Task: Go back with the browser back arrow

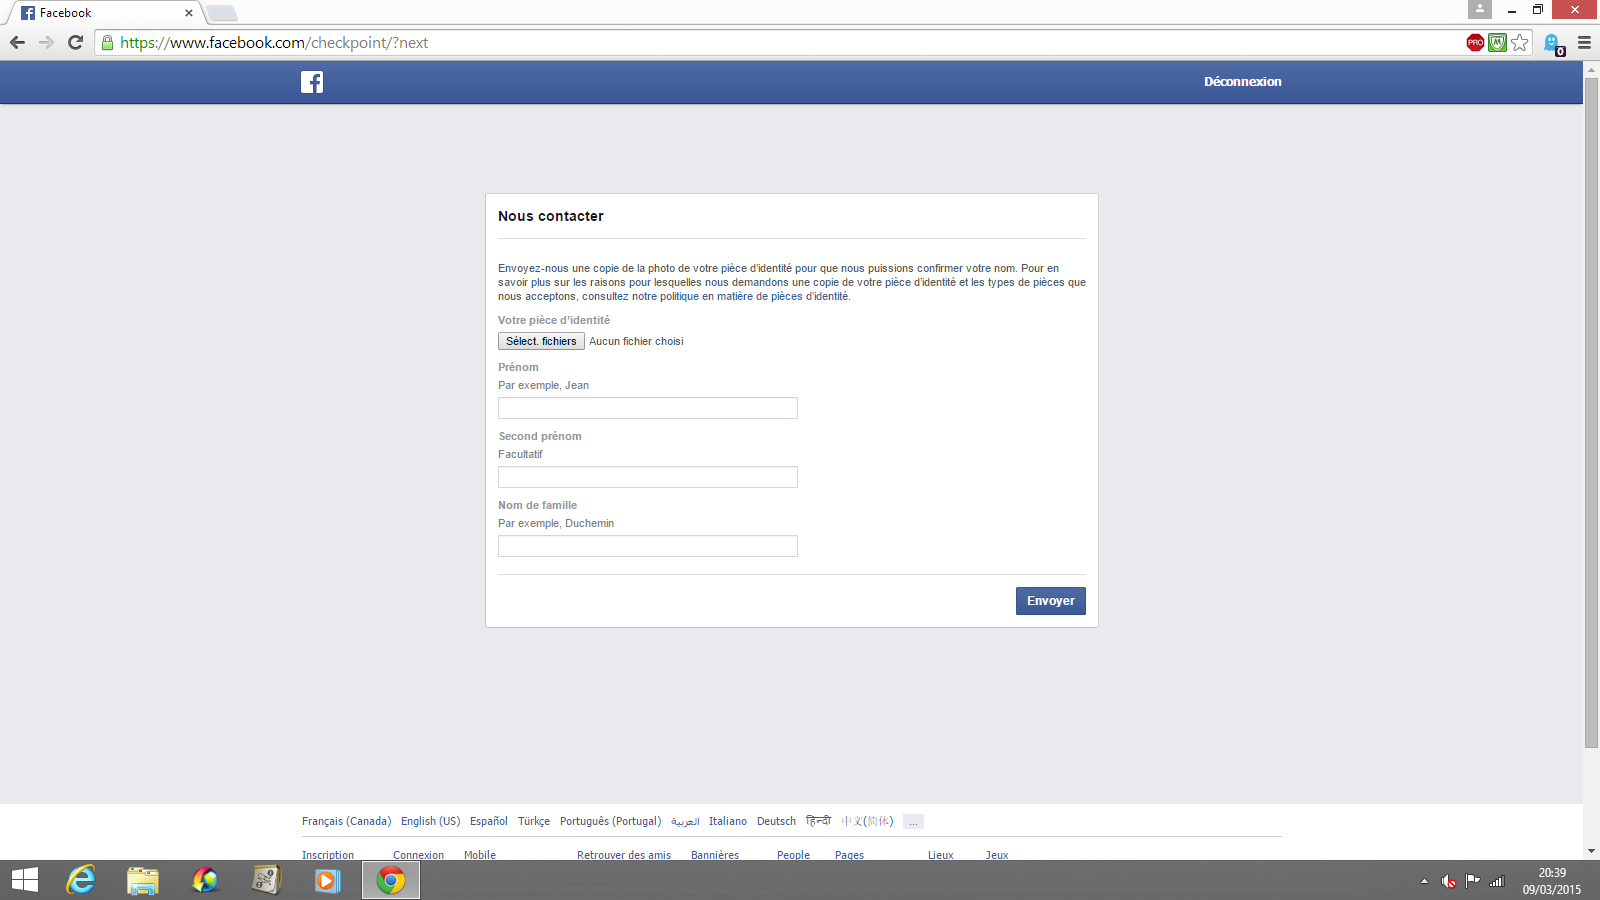Action: (x=17, y=42)
